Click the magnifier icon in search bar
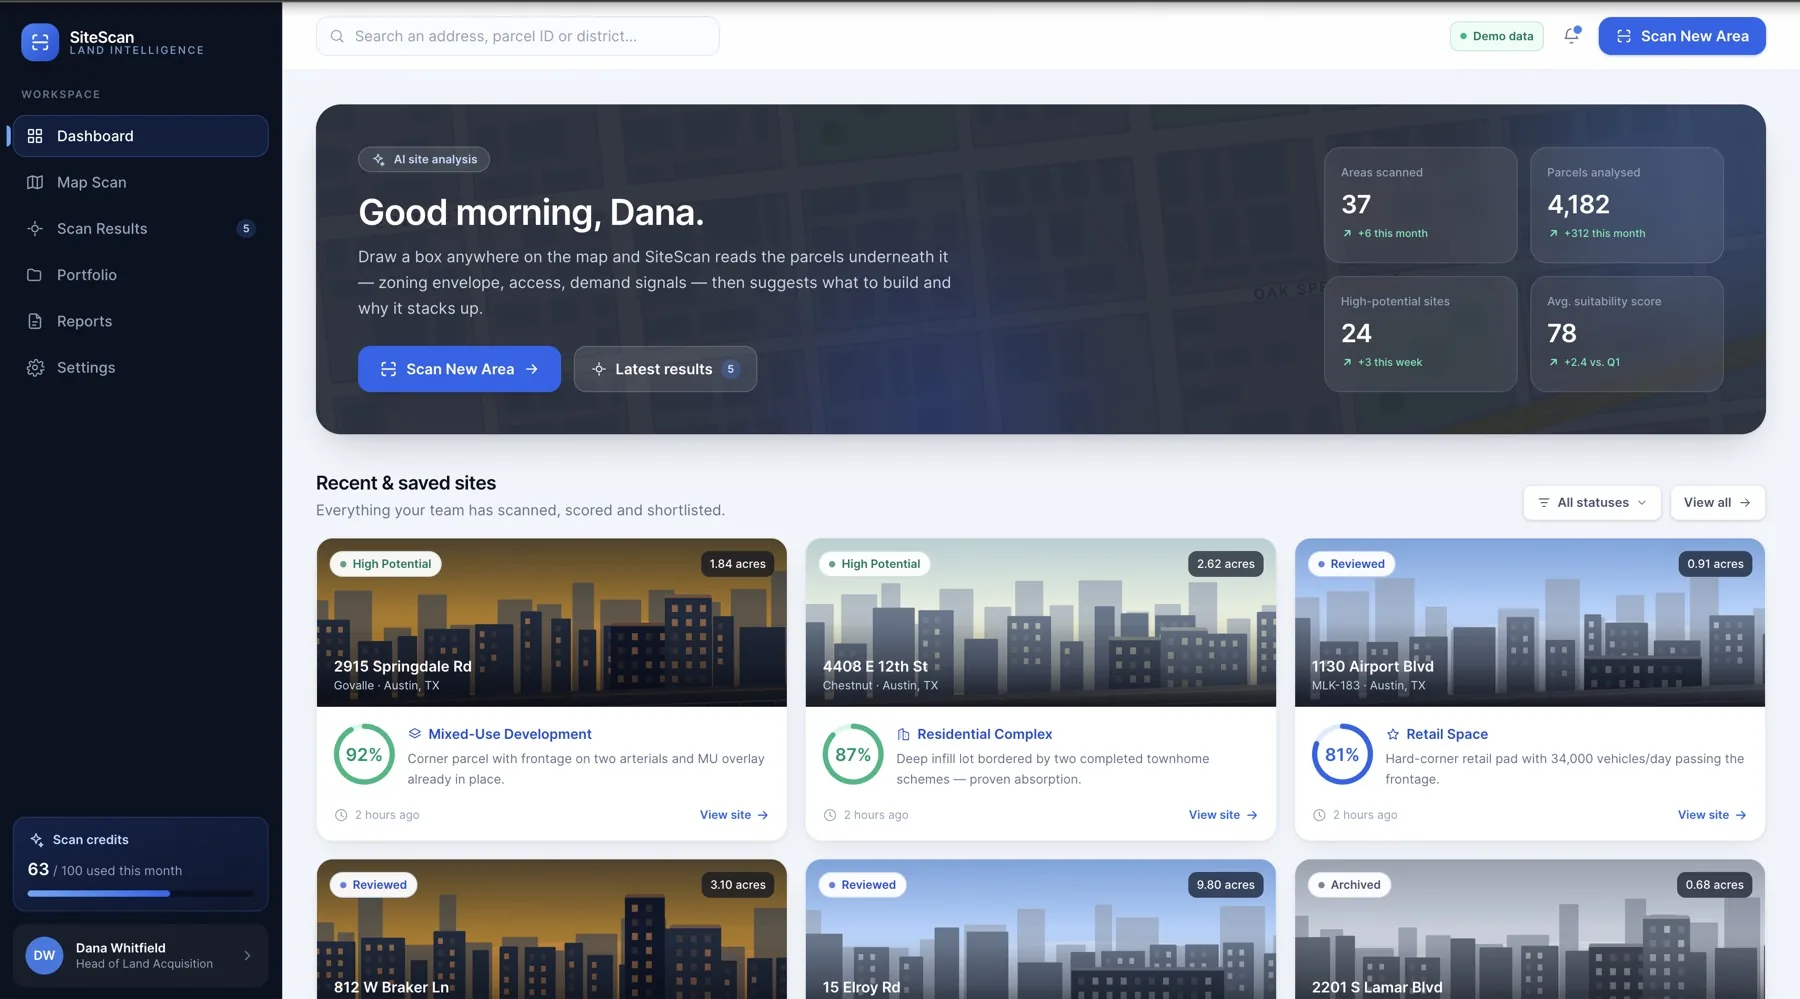The image size is (1800, 999). pos(337,36)
